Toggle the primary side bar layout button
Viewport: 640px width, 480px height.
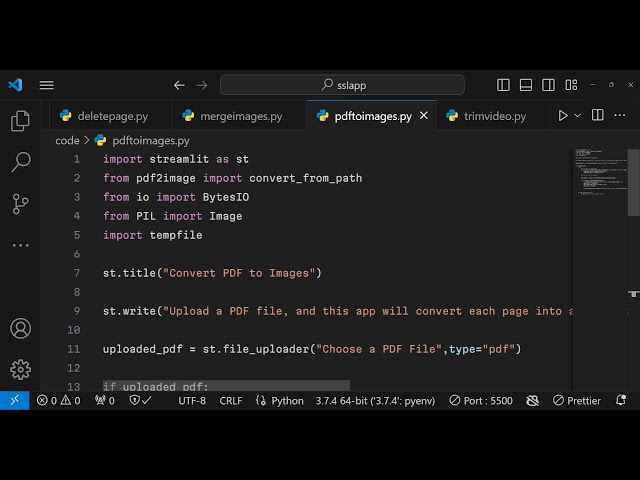click(x=503, y=85)
